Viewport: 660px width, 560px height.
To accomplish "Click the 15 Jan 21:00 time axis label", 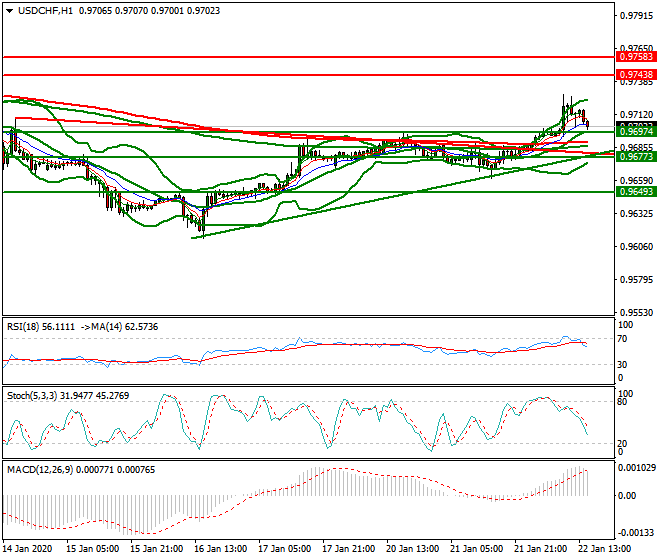I will point(157,549).
